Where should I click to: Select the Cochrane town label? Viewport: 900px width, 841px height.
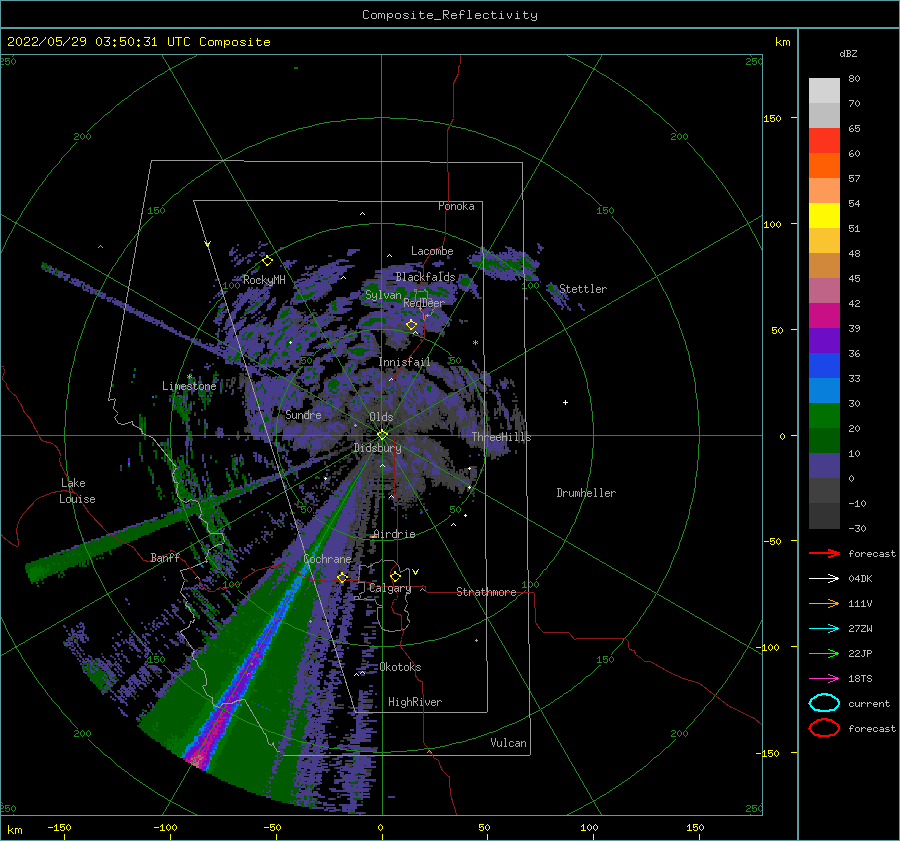click(x=327, y=559)
